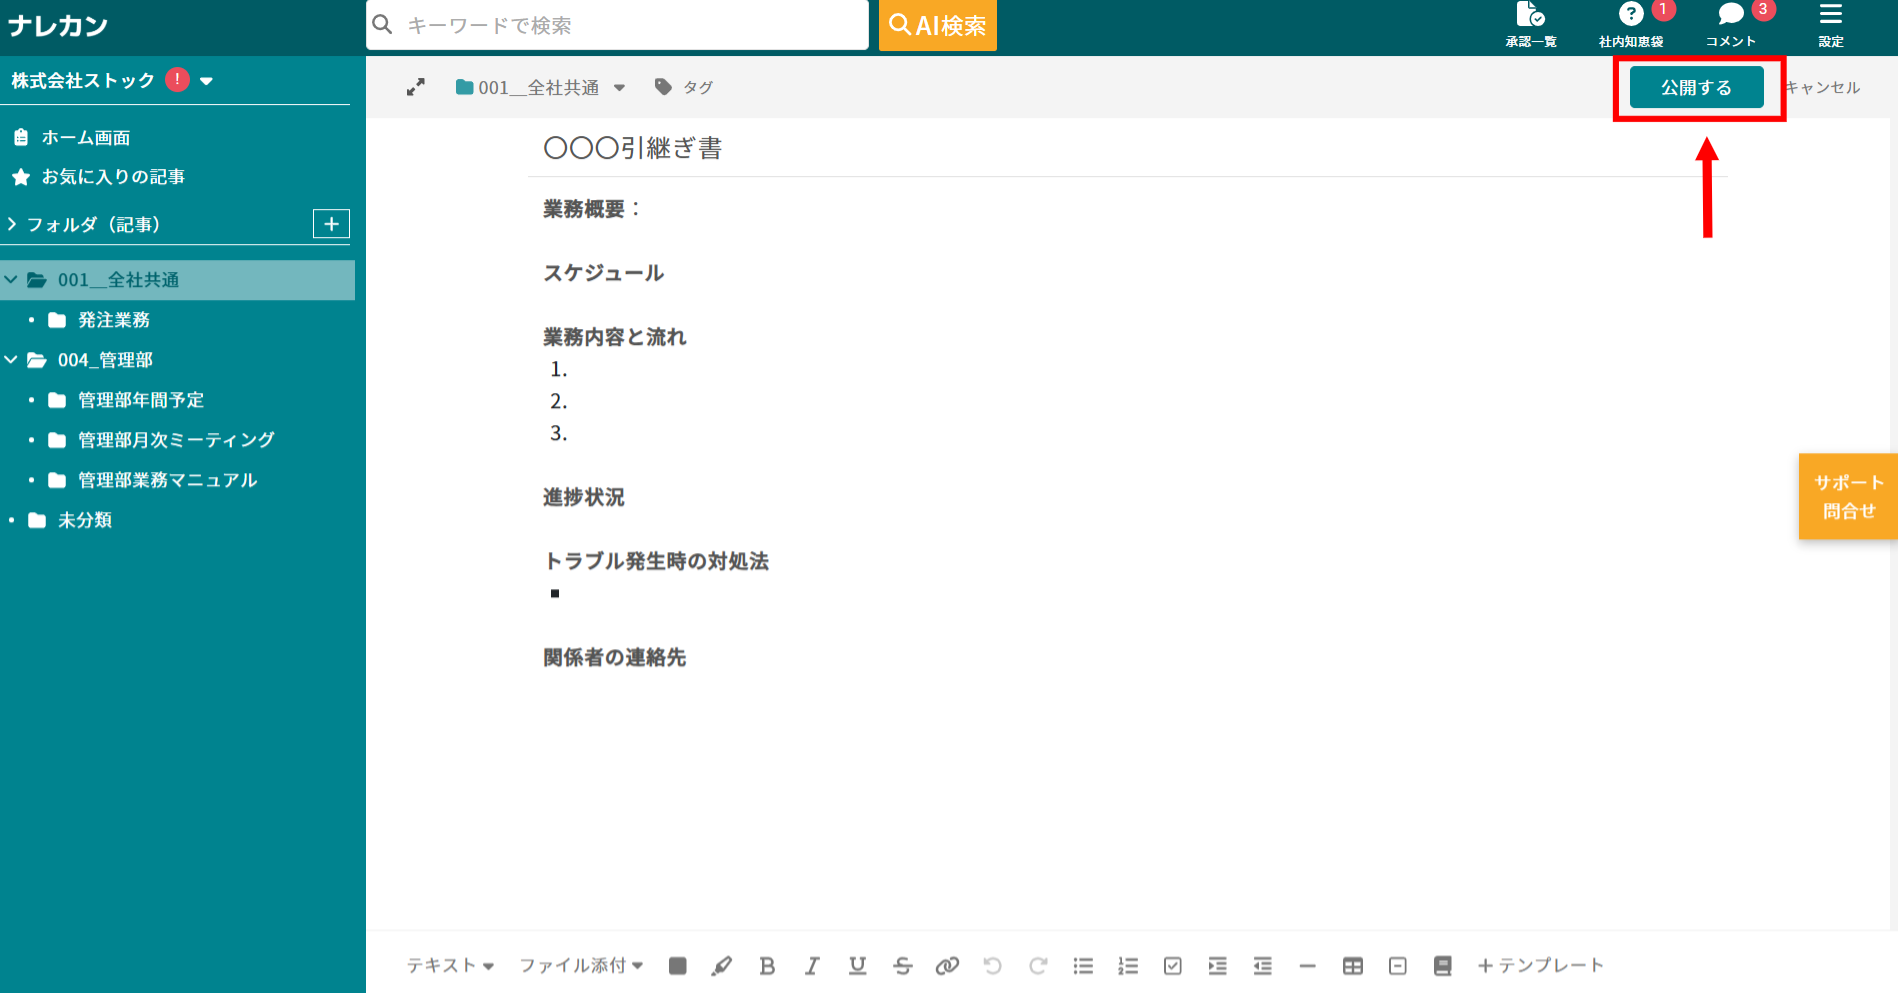
Task: Open the テキスト style dropdown
Action: coord(450,965)
